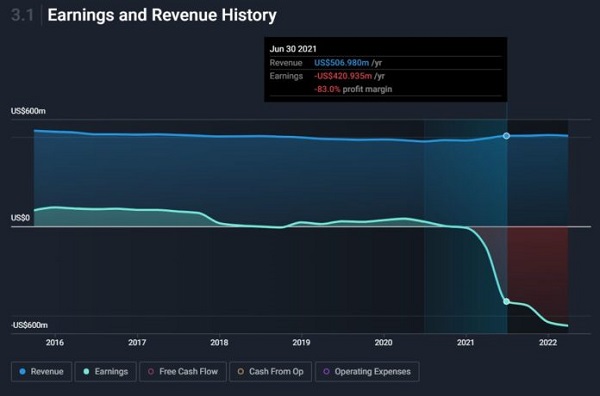The width and height of the screenshot is (600, 396).
Task: Click the US$506.980m revenue value in tooltip
Action: pos(341,63)
